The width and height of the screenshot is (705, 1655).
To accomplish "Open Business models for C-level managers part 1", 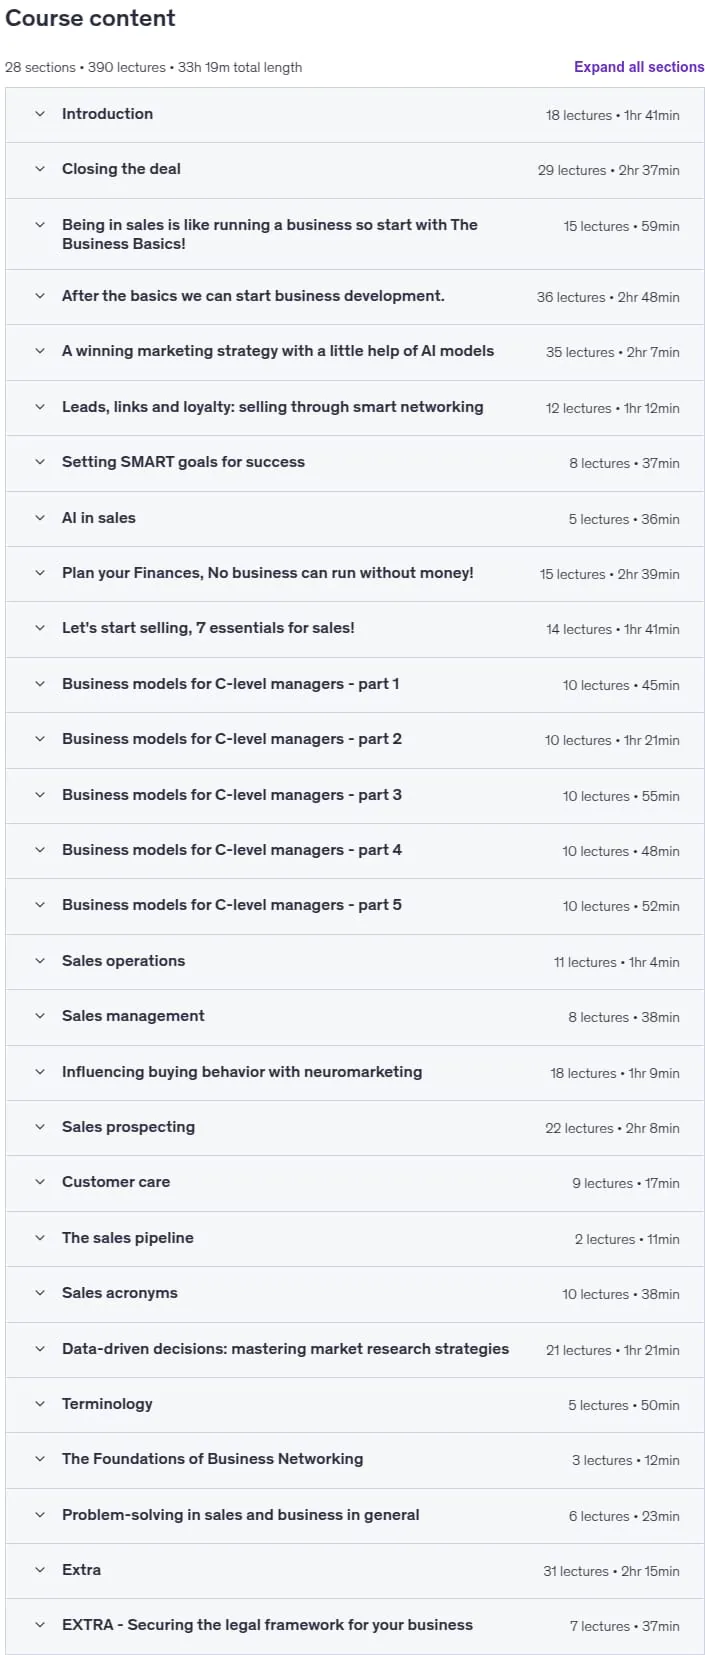I will (355, 685).
